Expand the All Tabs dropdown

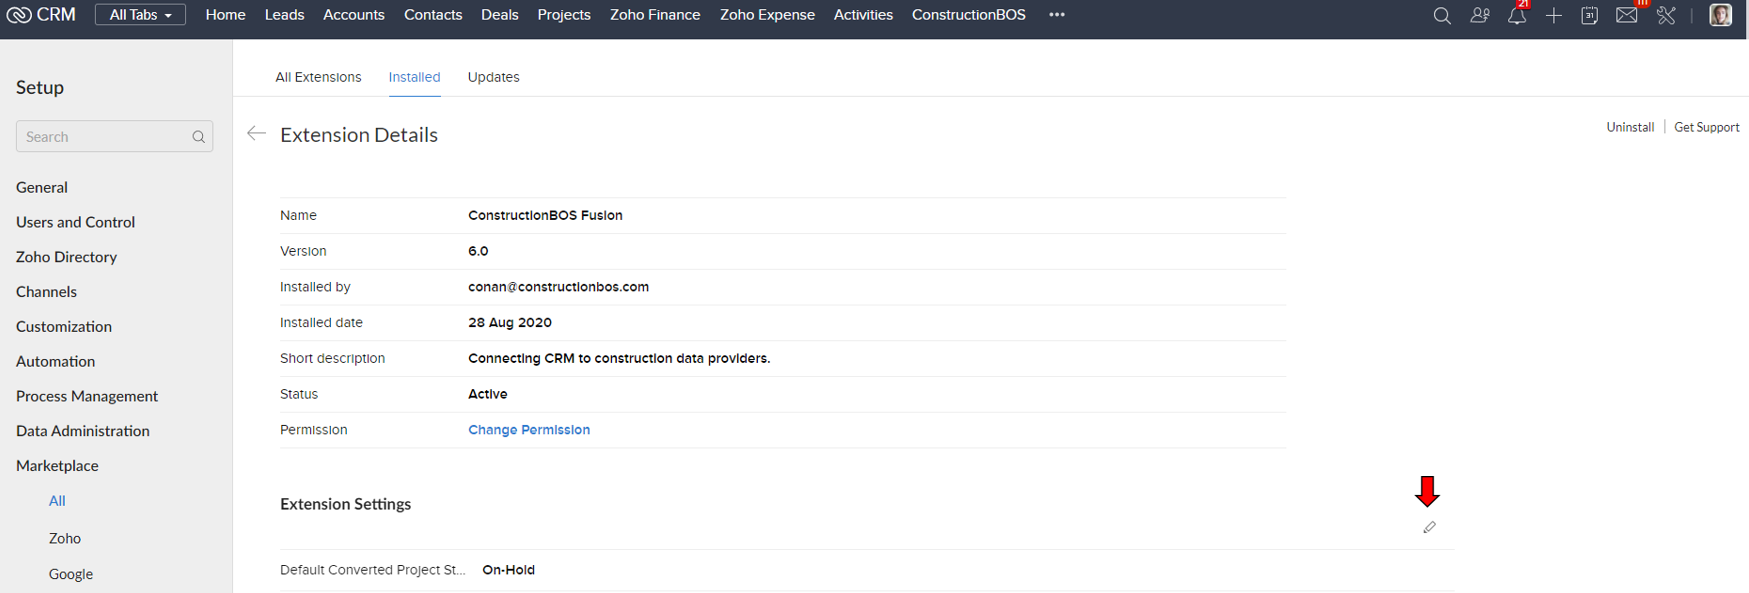tap(140, 15)
